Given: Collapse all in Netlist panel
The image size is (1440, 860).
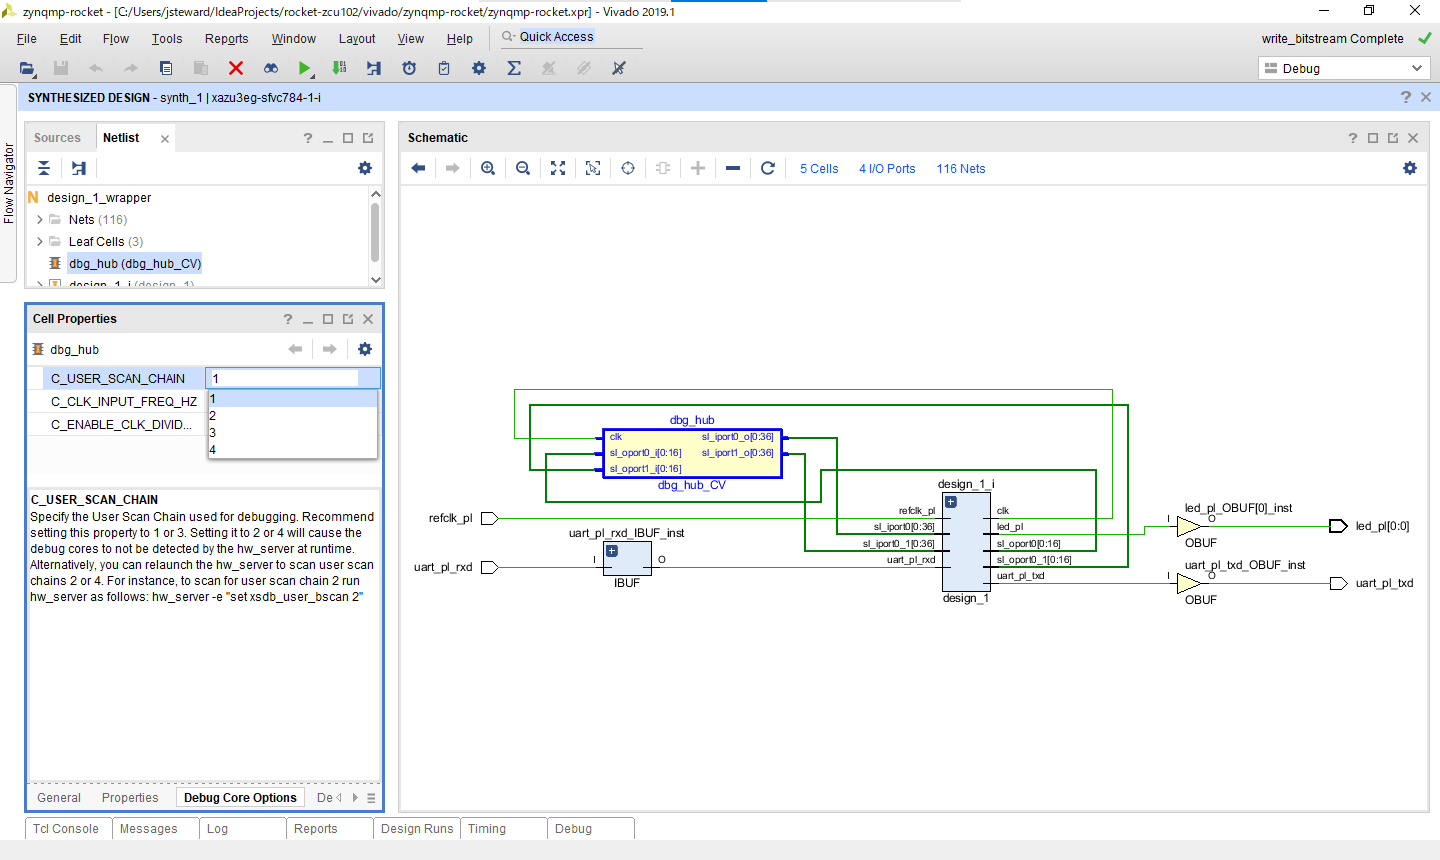Looking at the screenshot, I should [x=44, y=168].
